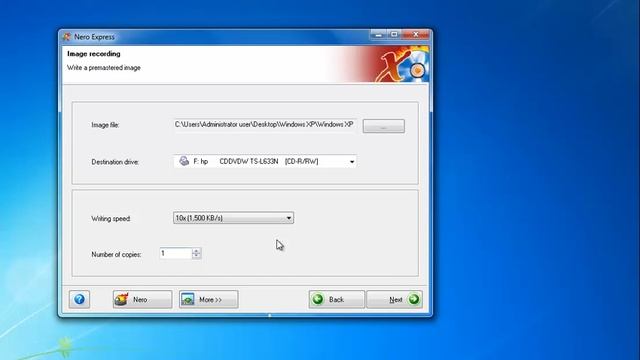Browse for image file with ... button
The height and width of the screenshot is (360, 640).
384,126
